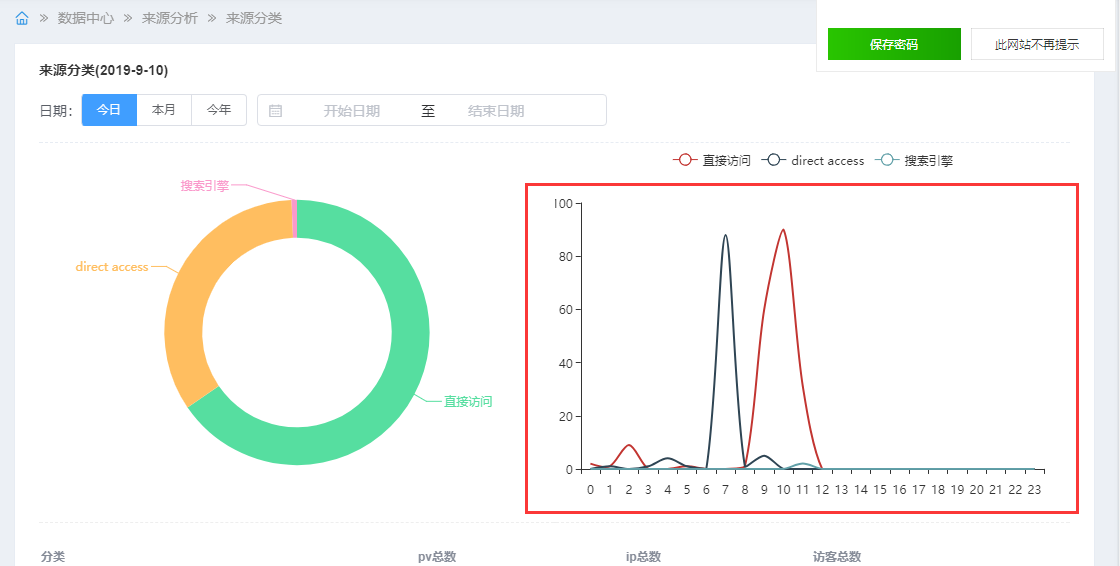
Task: Click the 搜索引擎 pie label
Action: pyautogui.click(x=205, y=186)
